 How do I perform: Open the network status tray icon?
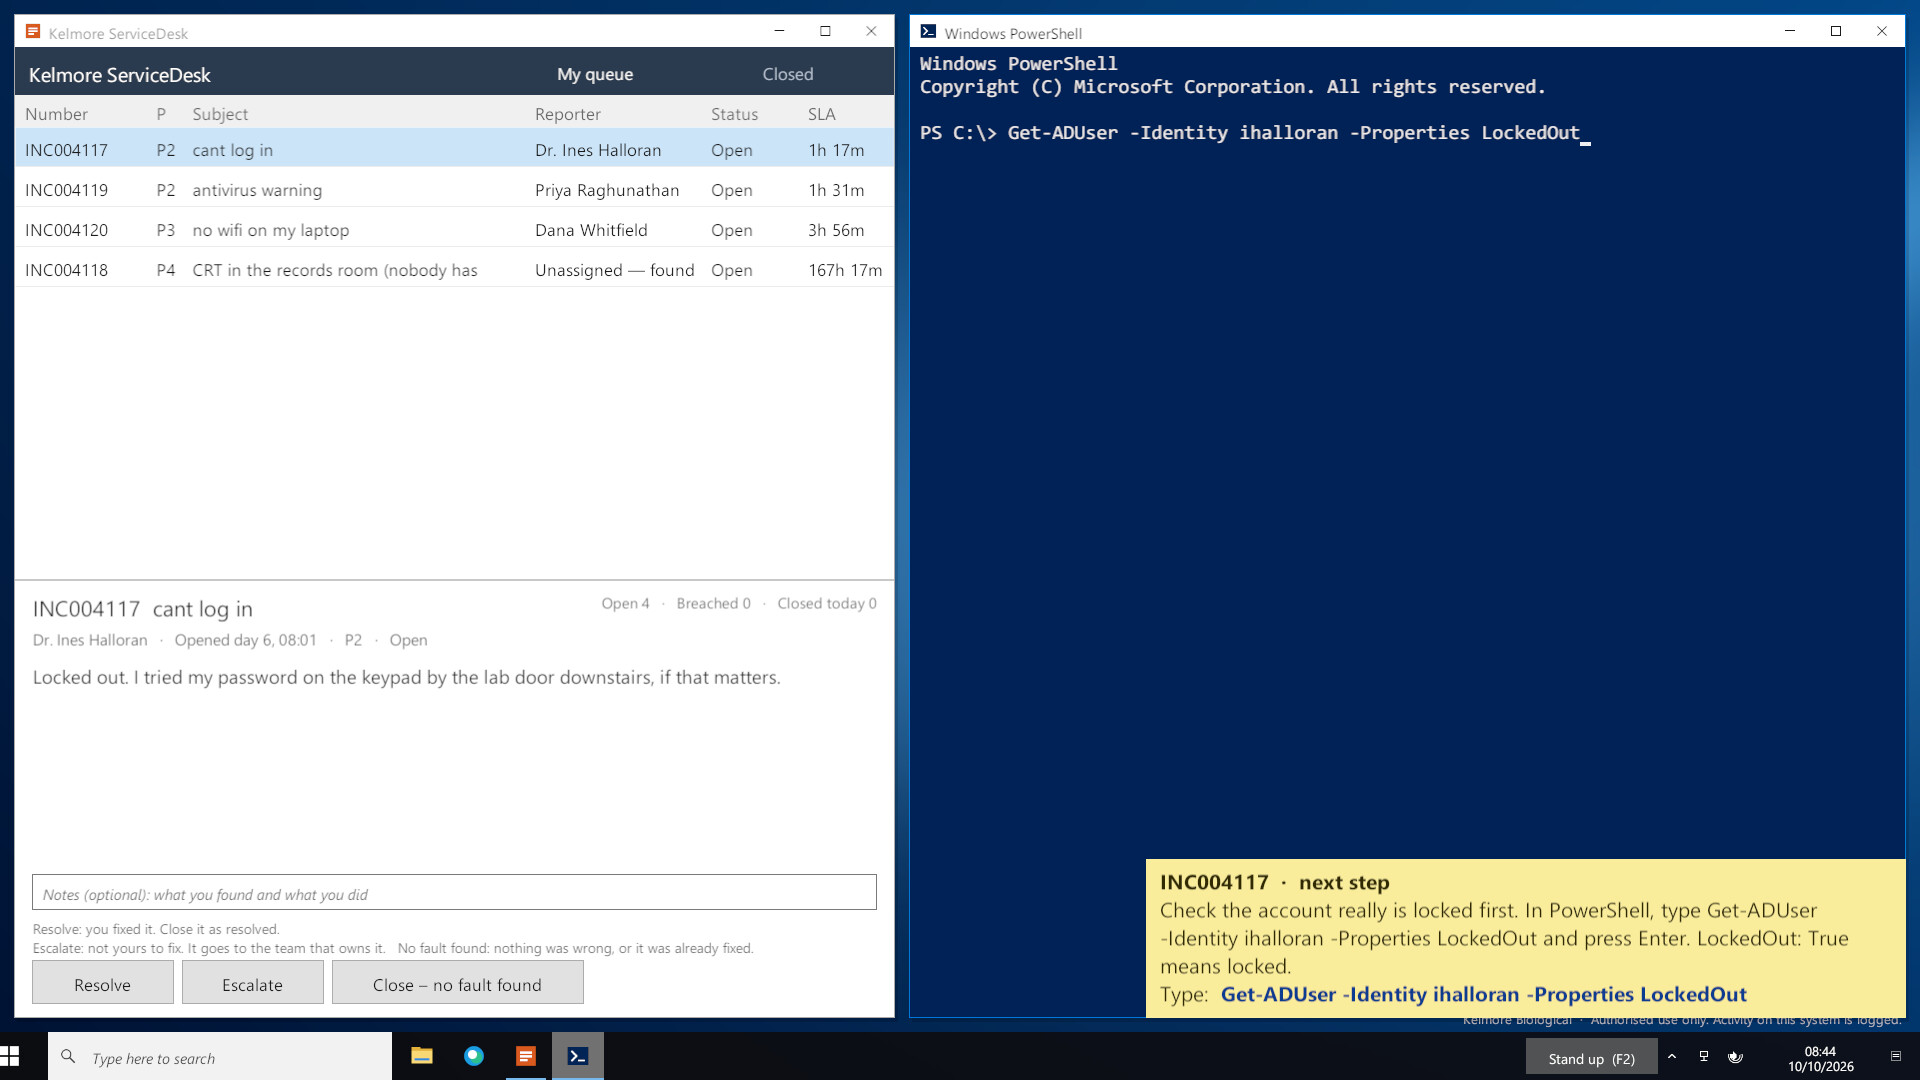1704,1057
